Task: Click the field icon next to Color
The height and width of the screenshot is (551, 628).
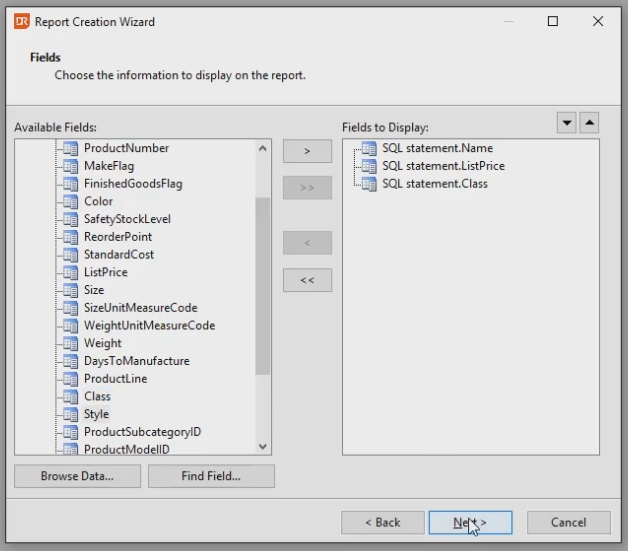Action: click(71, 201)
